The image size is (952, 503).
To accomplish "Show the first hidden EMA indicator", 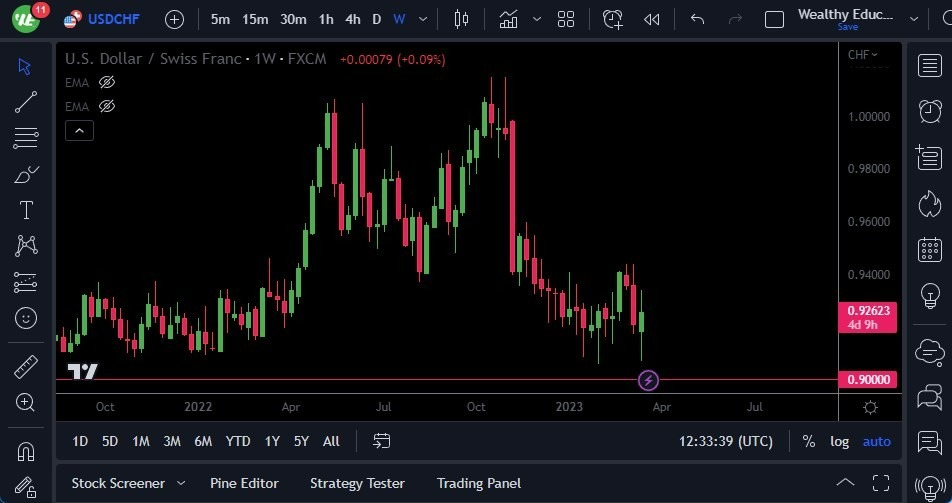I will [107, 82].
